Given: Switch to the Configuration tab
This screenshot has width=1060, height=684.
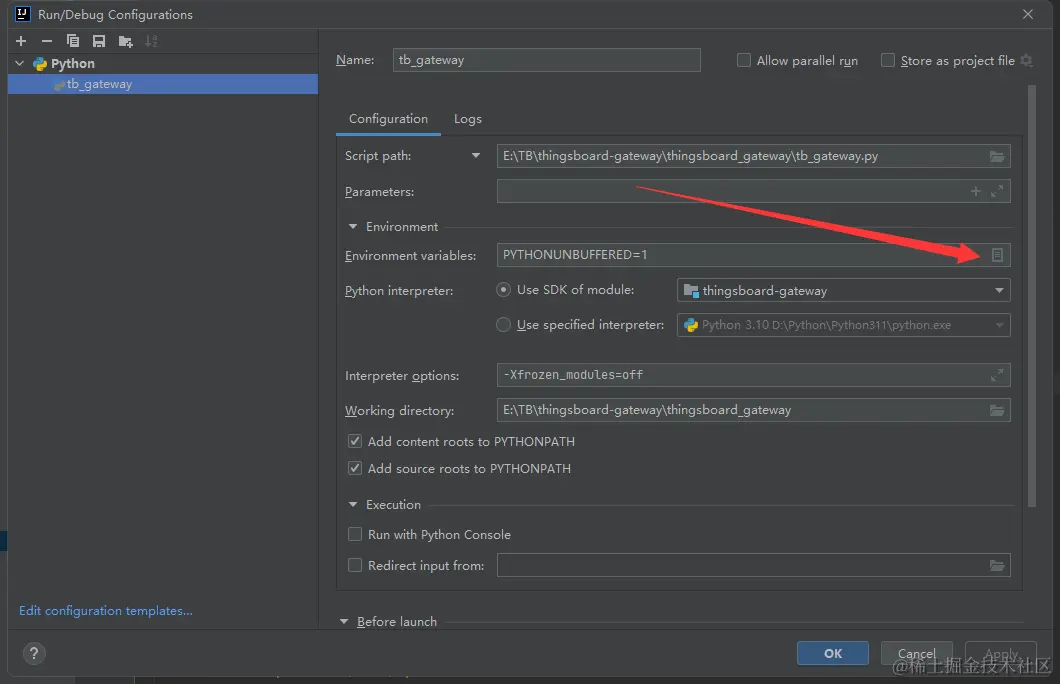Looking at the screenshot, I should coord(388,119).
